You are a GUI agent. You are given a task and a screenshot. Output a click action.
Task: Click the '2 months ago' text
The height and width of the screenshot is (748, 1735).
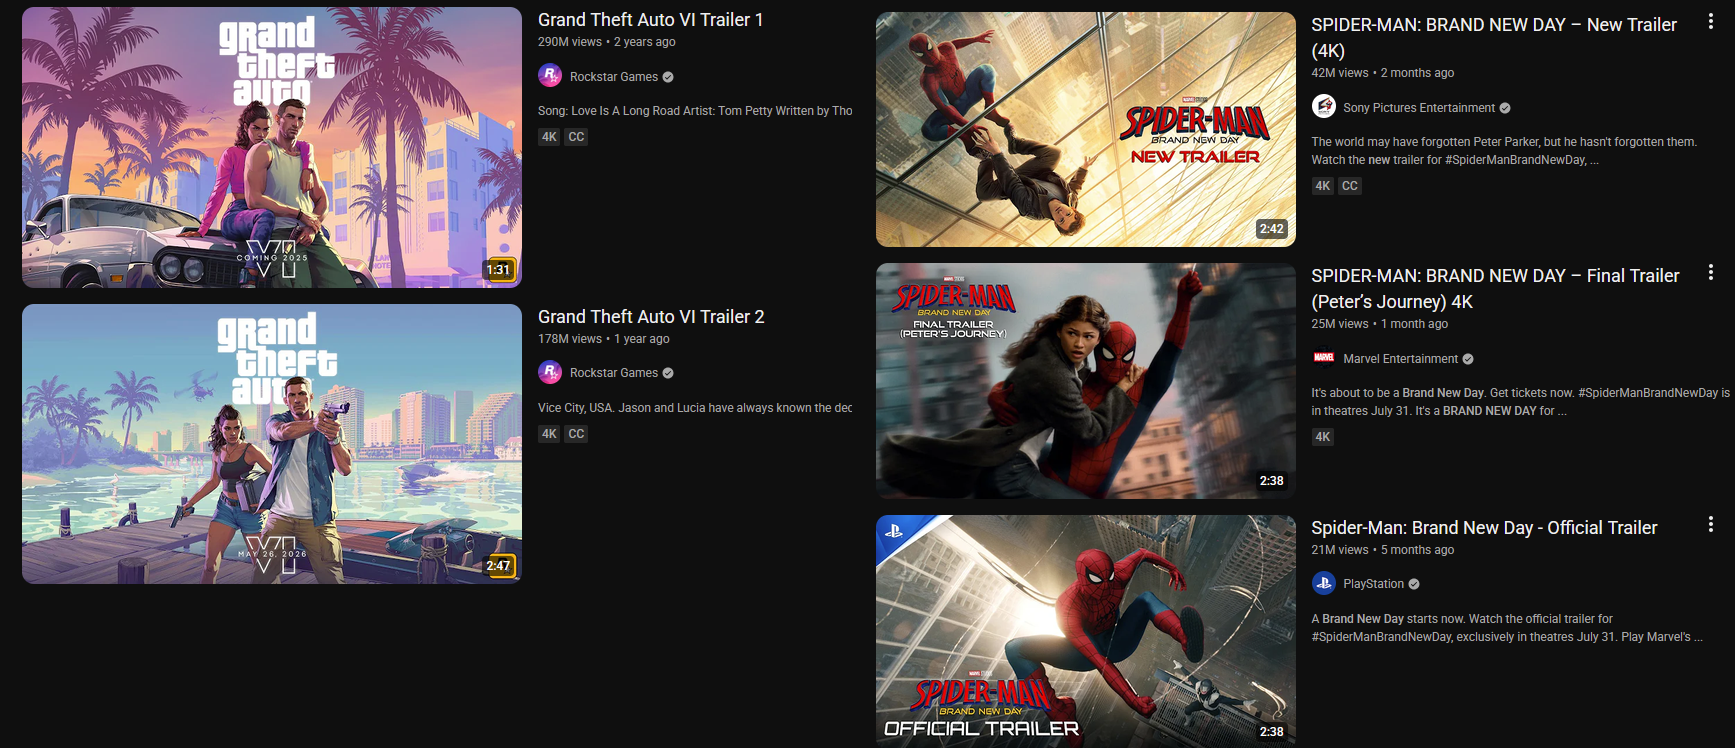tap(1418, 73)
